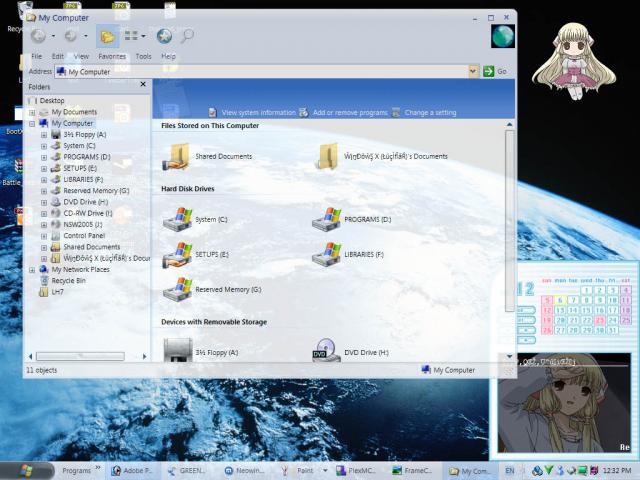Select Recycle Bin in folder tree
This screenshot has width=640, height=480.
point(68,281)
